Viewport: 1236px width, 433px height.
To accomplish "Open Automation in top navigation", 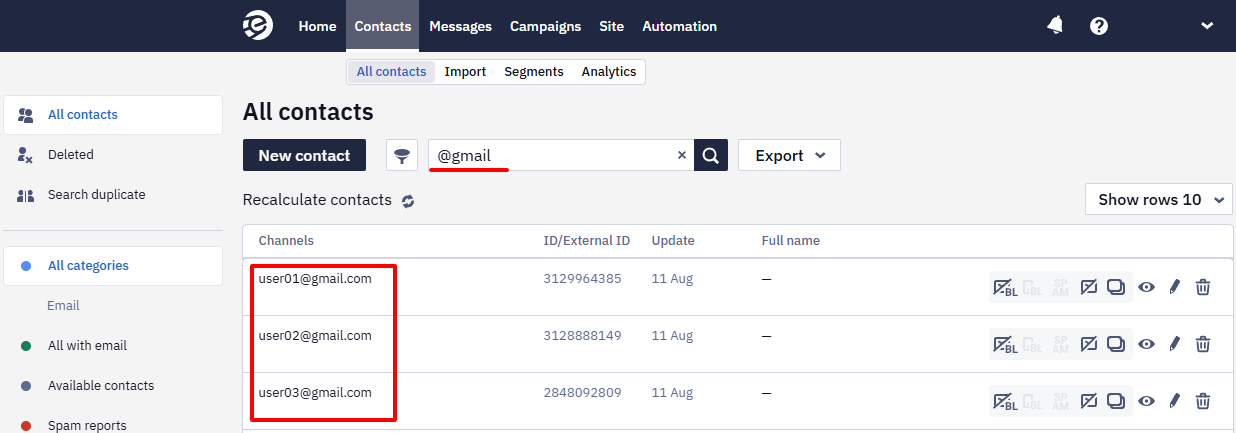I will [679, 26].
